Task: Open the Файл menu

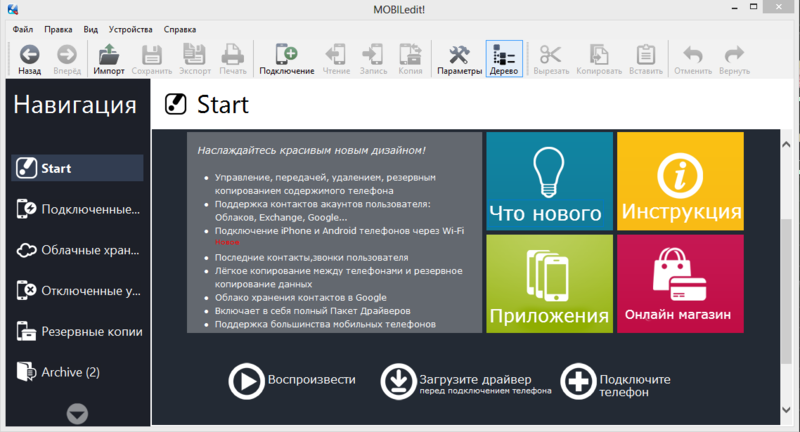Action: (23, 30)
